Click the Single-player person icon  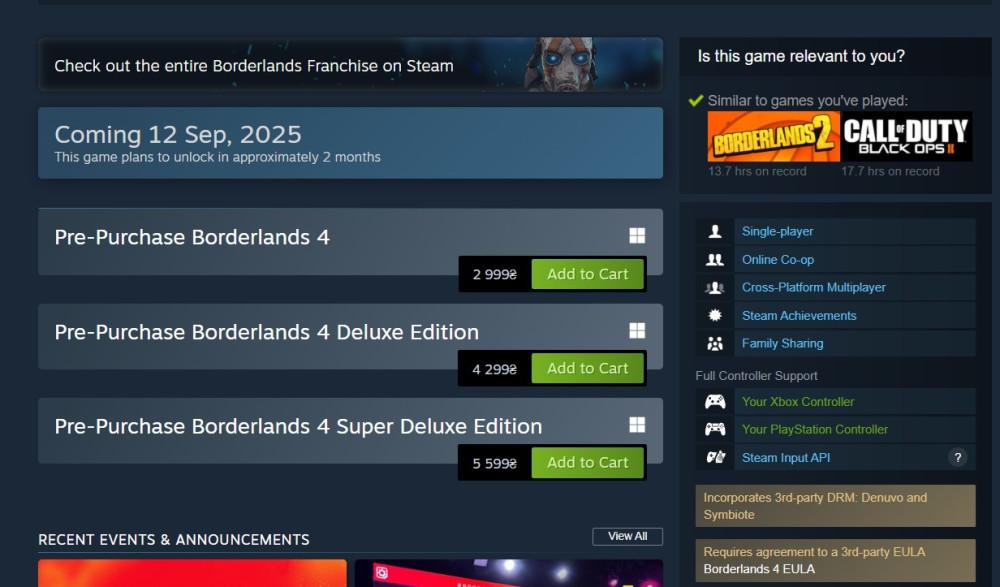715,232
